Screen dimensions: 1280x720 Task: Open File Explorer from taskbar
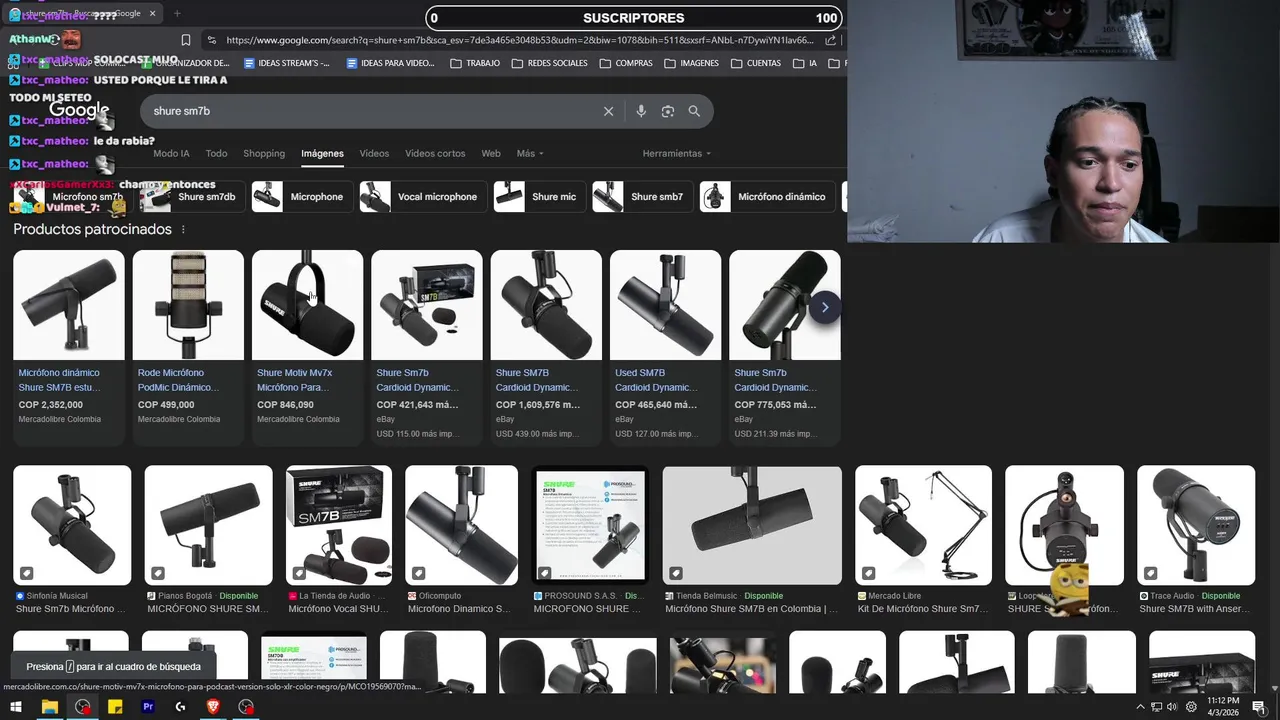49,707
